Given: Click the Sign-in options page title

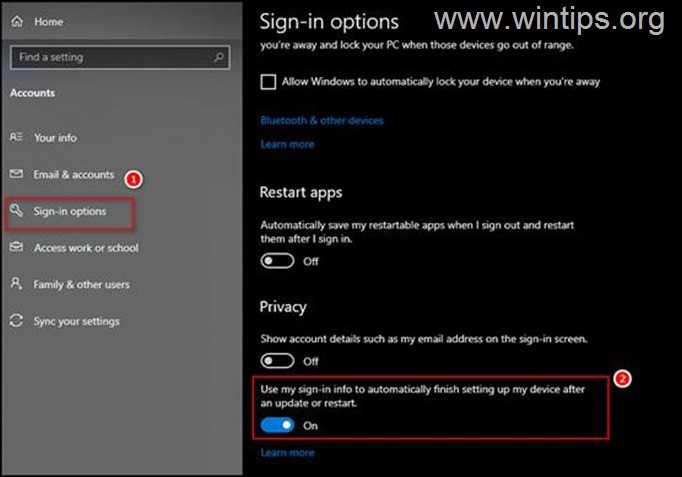Looking at the screenshot, I should pyautogui.click(x=329, y=22).
